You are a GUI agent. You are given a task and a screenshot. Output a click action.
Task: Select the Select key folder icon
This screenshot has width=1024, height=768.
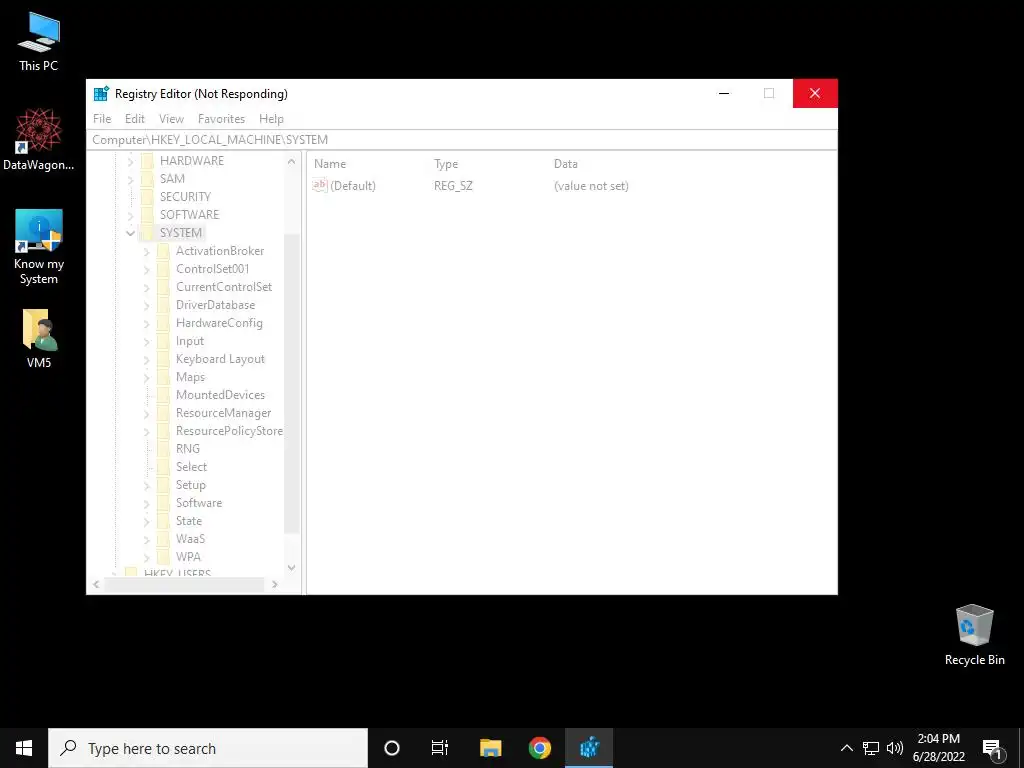[163, 467]
